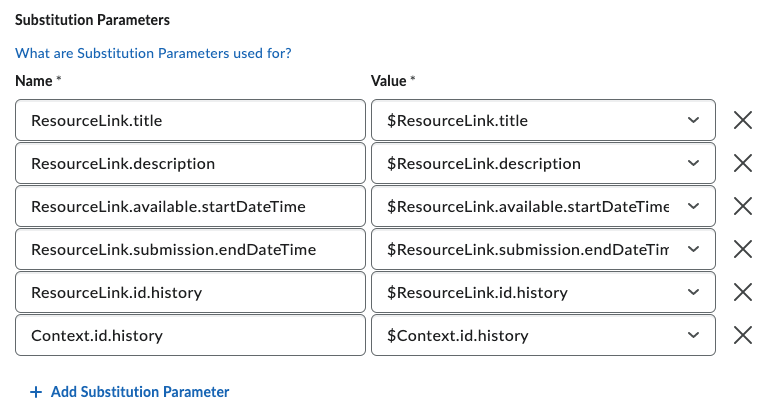The height and width of the screenshot is (412, 773).
Task: Open the $ResourceLink.available.startDateTime value dropdown
Action: pos(543,206)
